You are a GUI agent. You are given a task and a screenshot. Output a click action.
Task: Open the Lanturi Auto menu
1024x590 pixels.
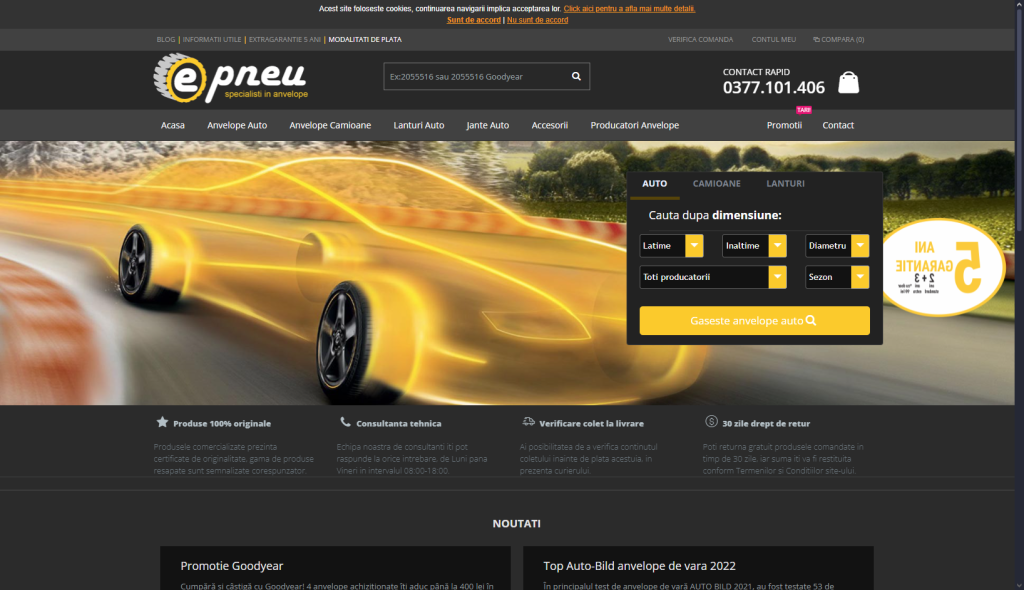[419, 125]
